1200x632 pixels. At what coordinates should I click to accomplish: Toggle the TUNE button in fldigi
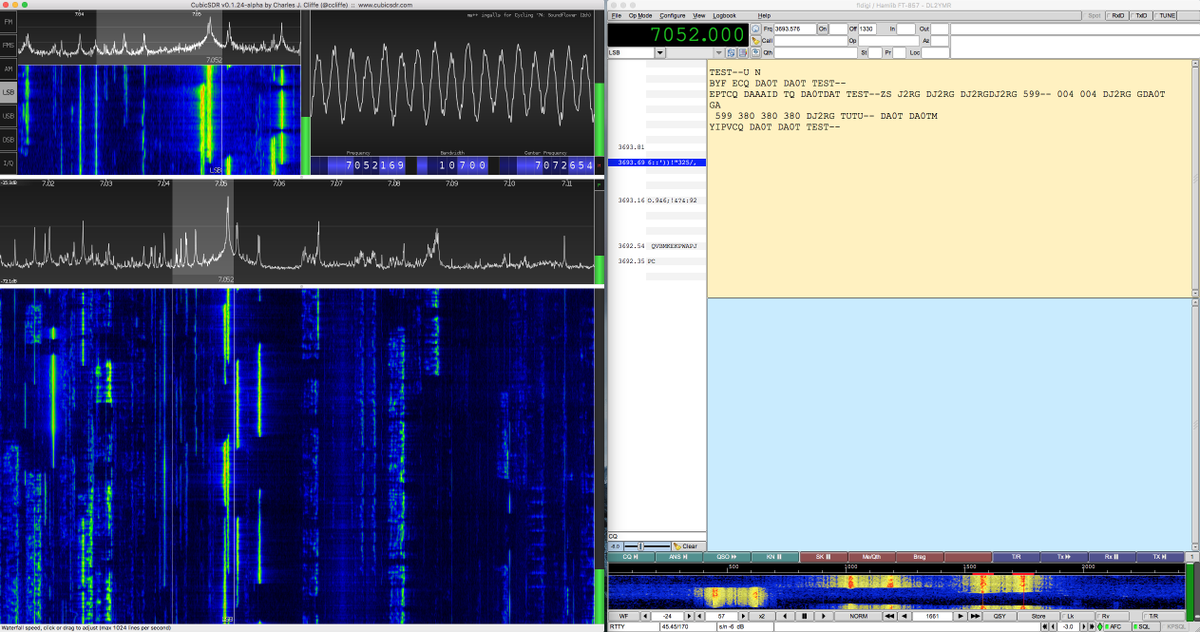[x=1165, y=16]
